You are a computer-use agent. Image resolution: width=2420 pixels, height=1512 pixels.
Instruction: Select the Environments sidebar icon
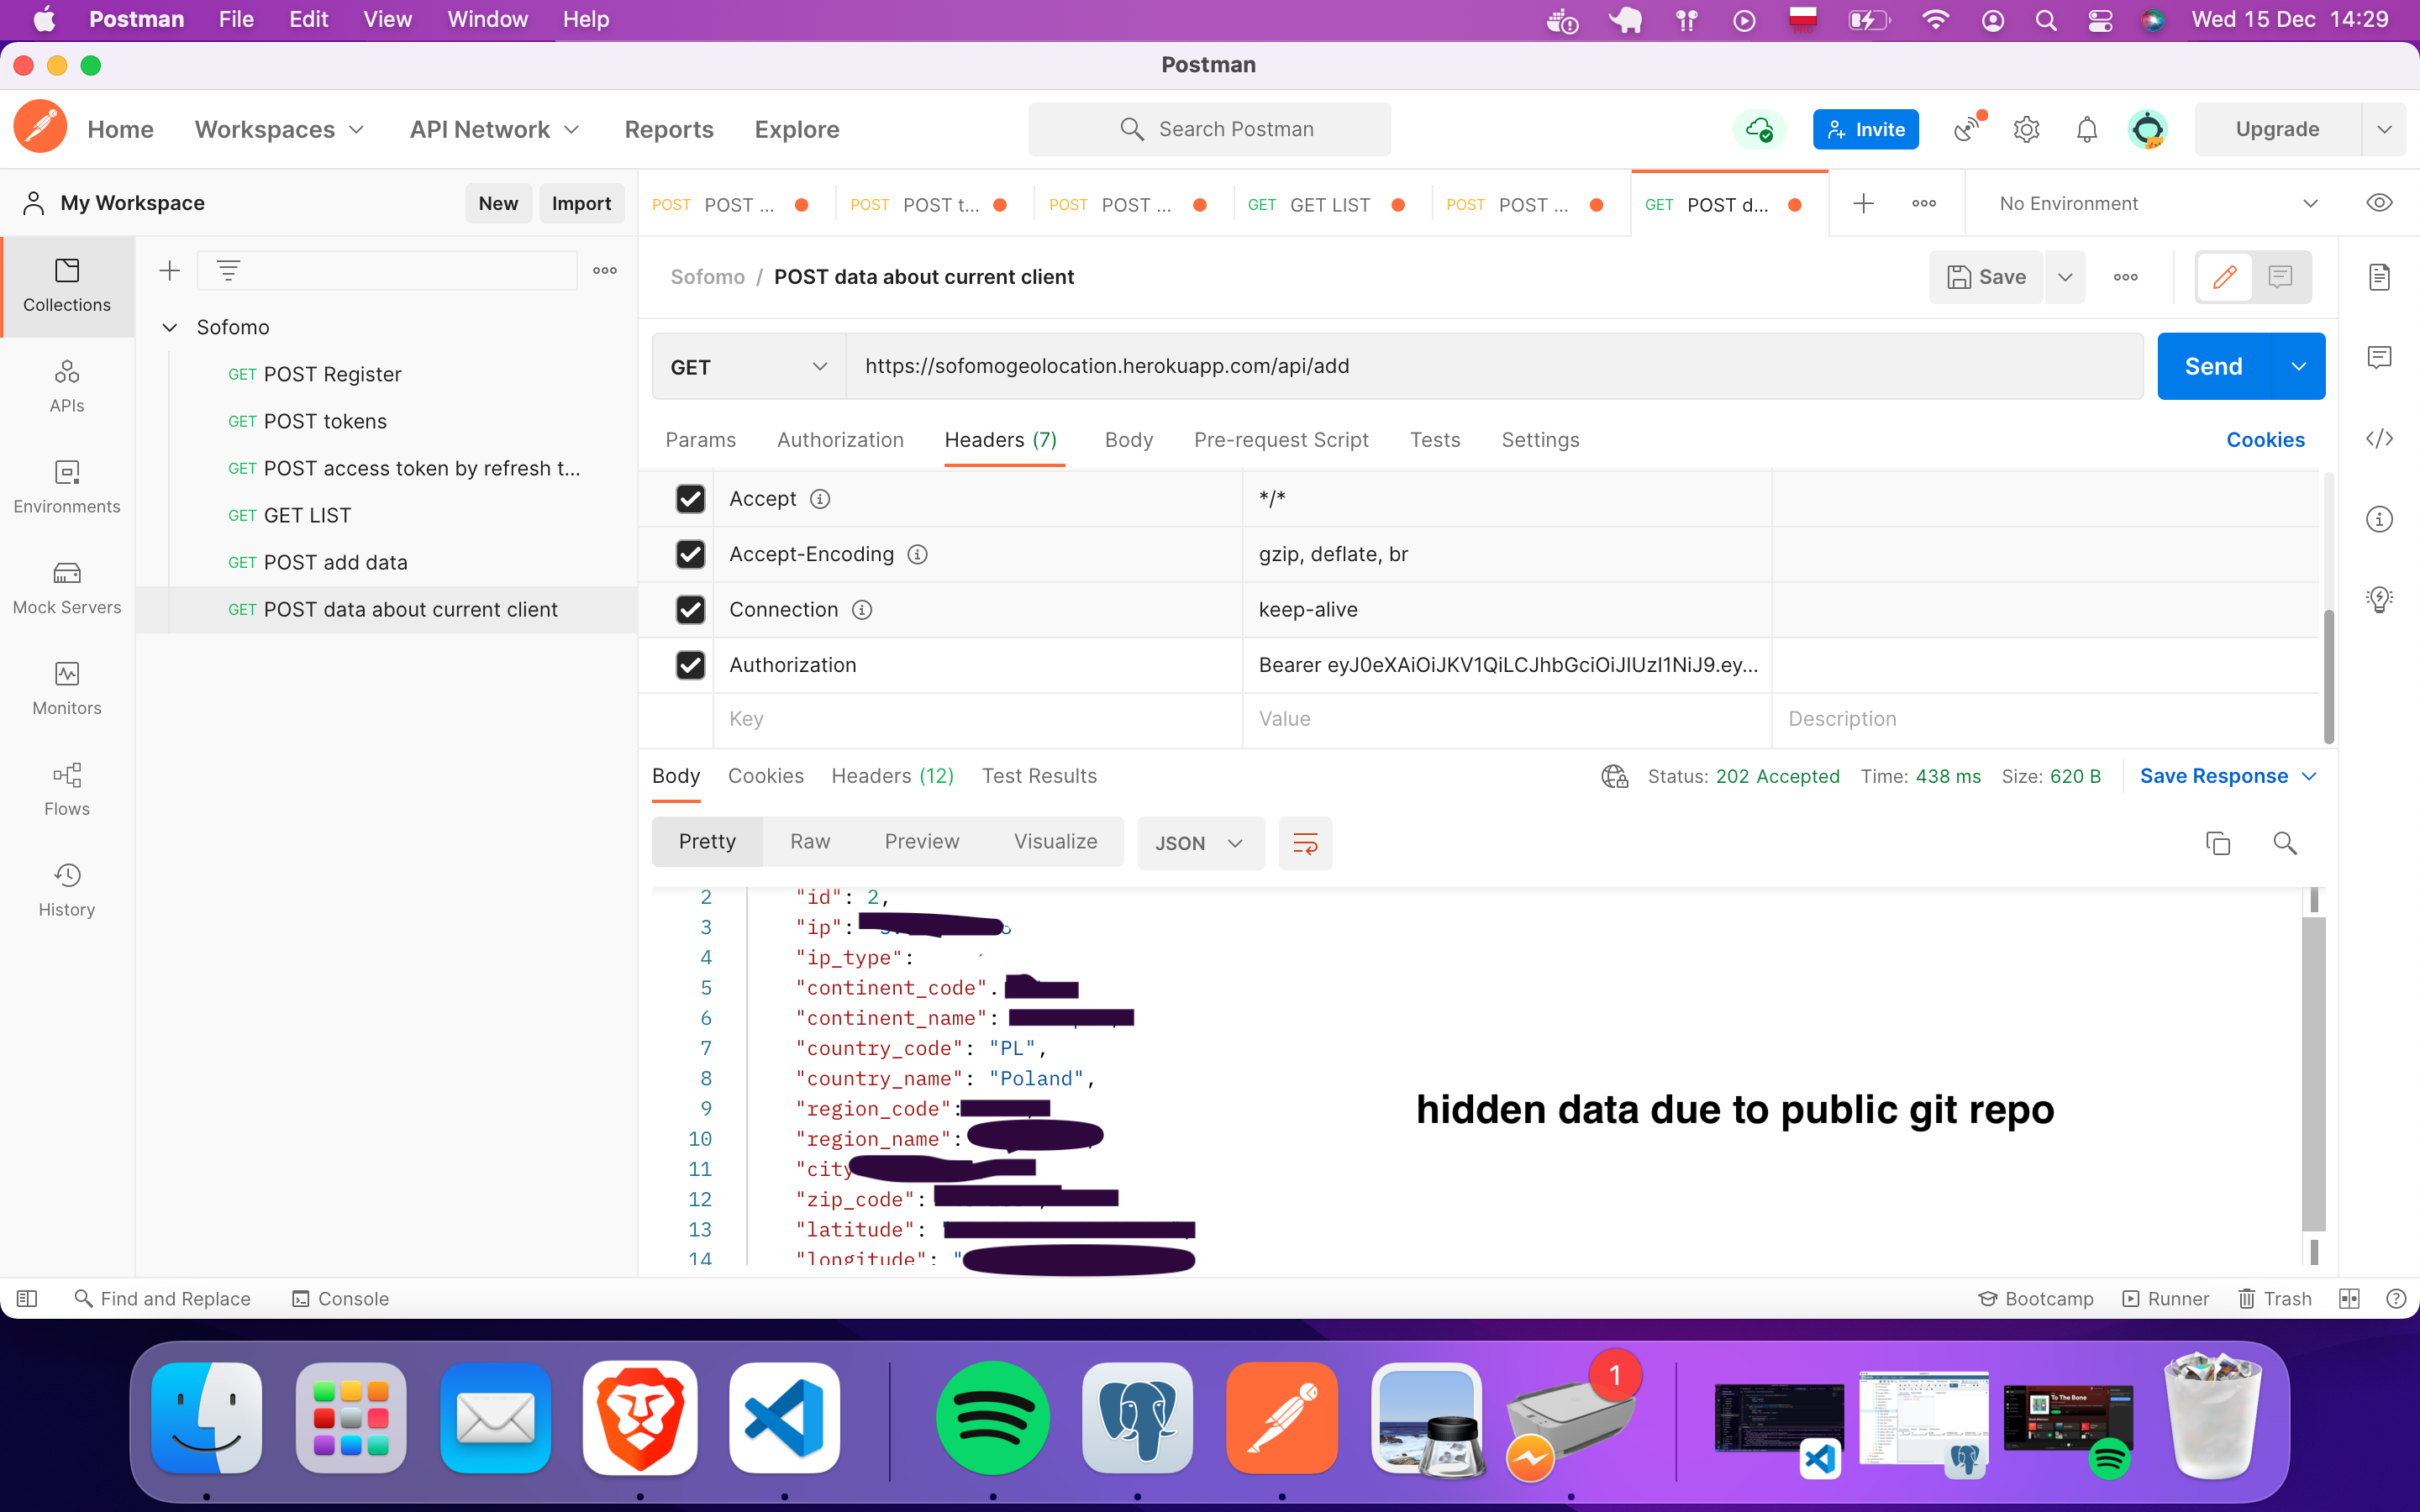pos(66,488)
